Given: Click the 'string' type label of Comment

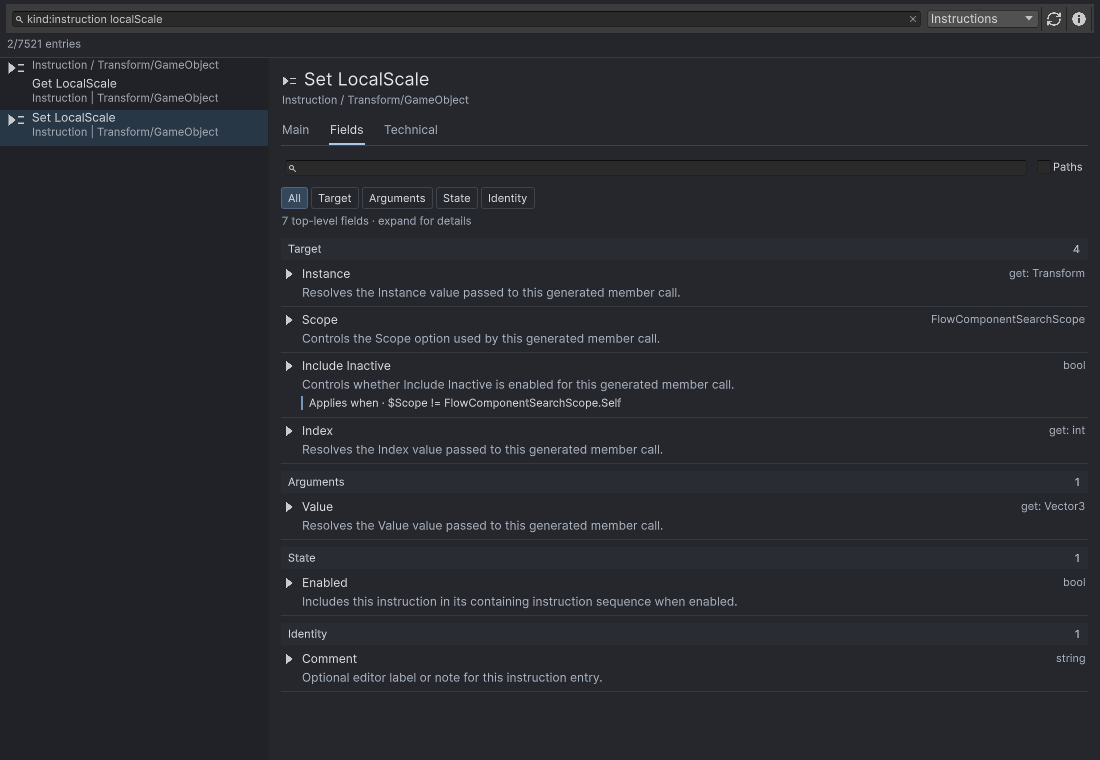Looking at the screenshot, I should pos(1070,658).
